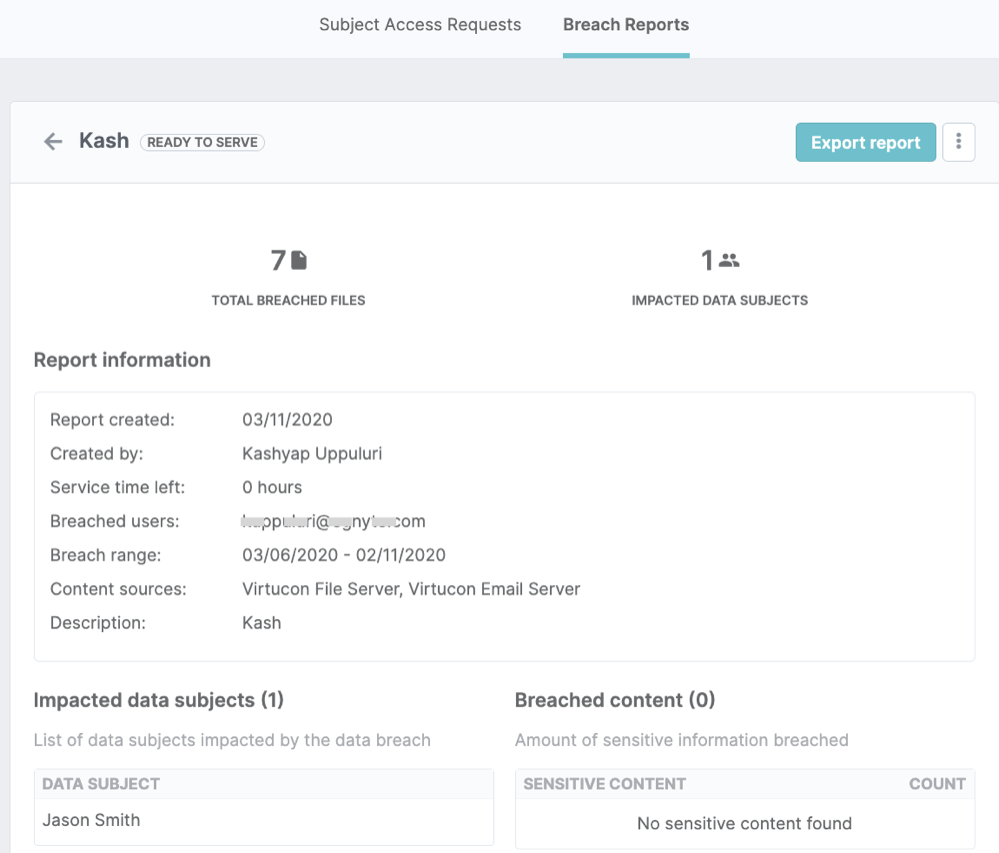Click the IMPACTED DATA SUBJECTS label

tap(720, 300)
